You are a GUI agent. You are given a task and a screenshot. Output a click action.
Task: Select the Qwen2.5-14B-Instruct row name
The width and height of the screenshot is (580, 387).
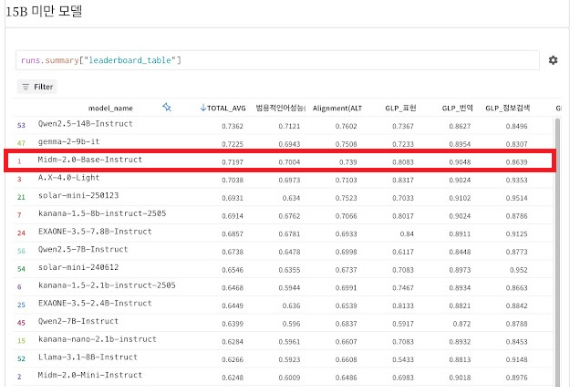click(x=85, y=124)
